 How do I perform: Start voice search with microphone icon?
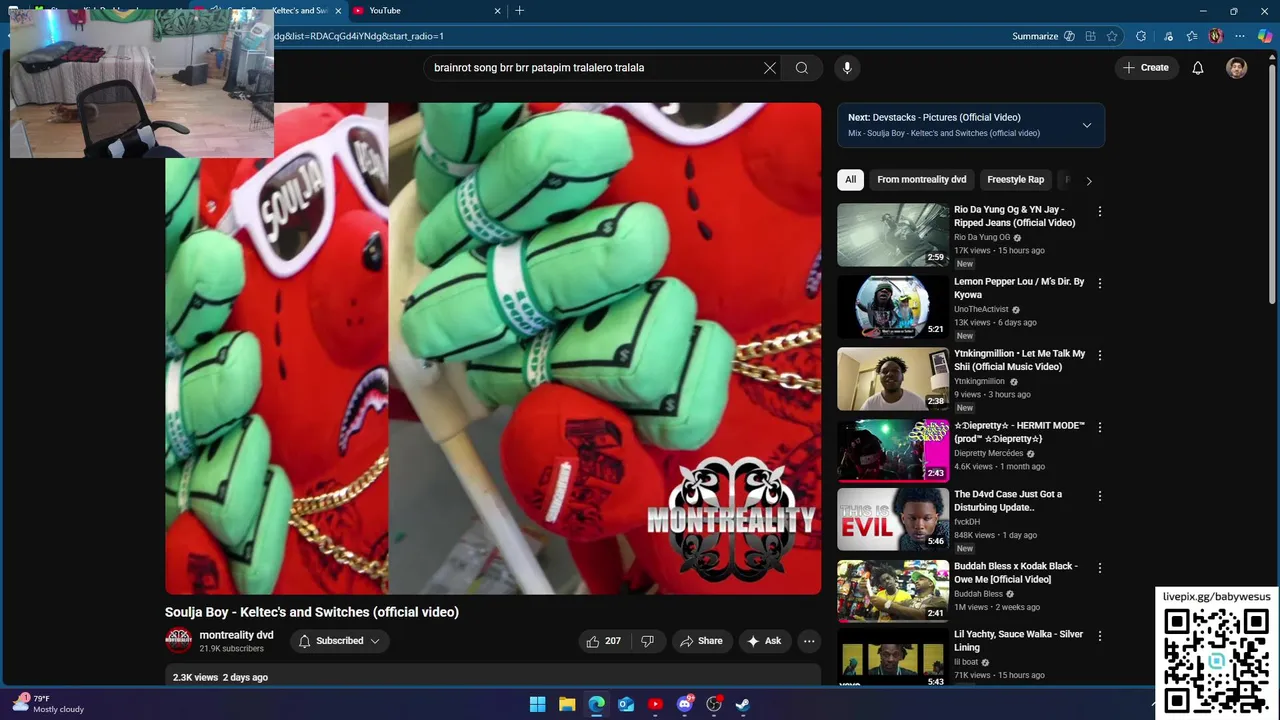coord(847,68)
